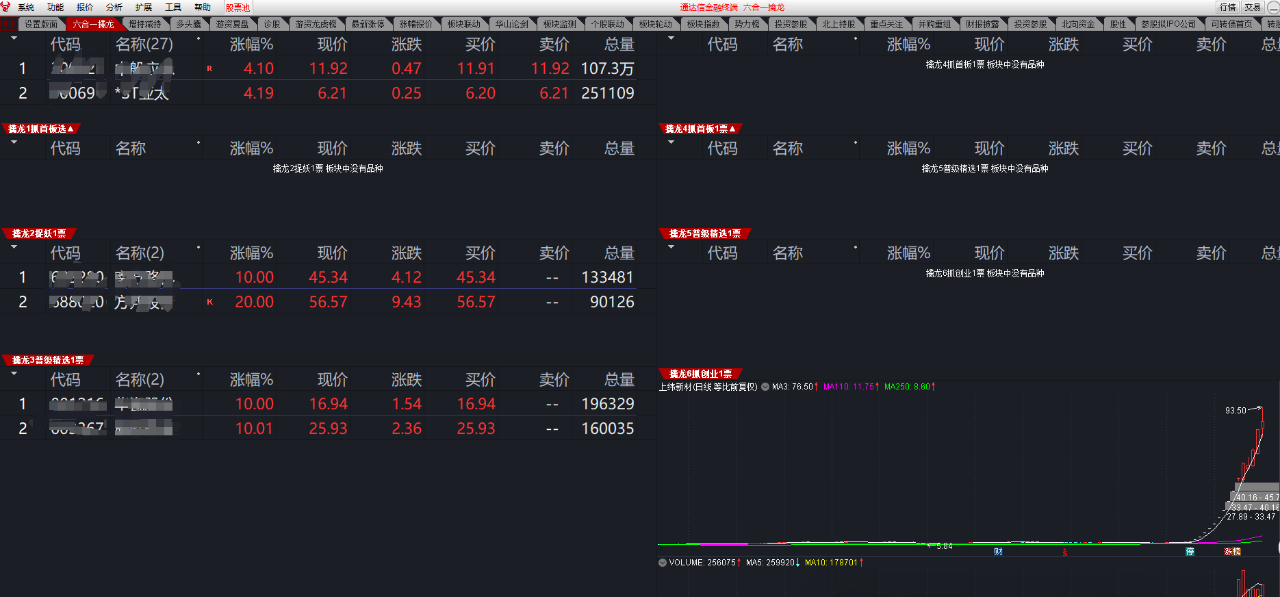Expand the 擒龙1抓首板选 panel label
Image resolution: width=1280 pixels, height=597 pixels.
tap(41, 128)
